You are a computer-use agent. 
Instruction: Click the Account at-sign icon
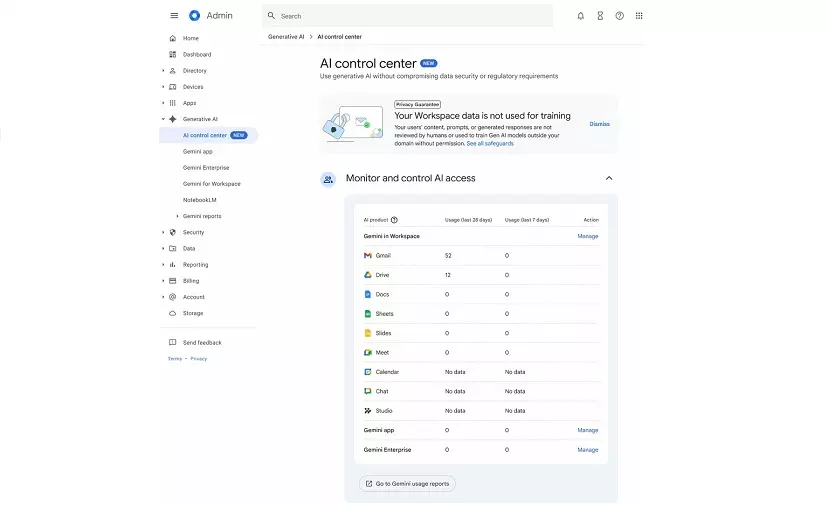pyautogui.click(x=173, y=297)
